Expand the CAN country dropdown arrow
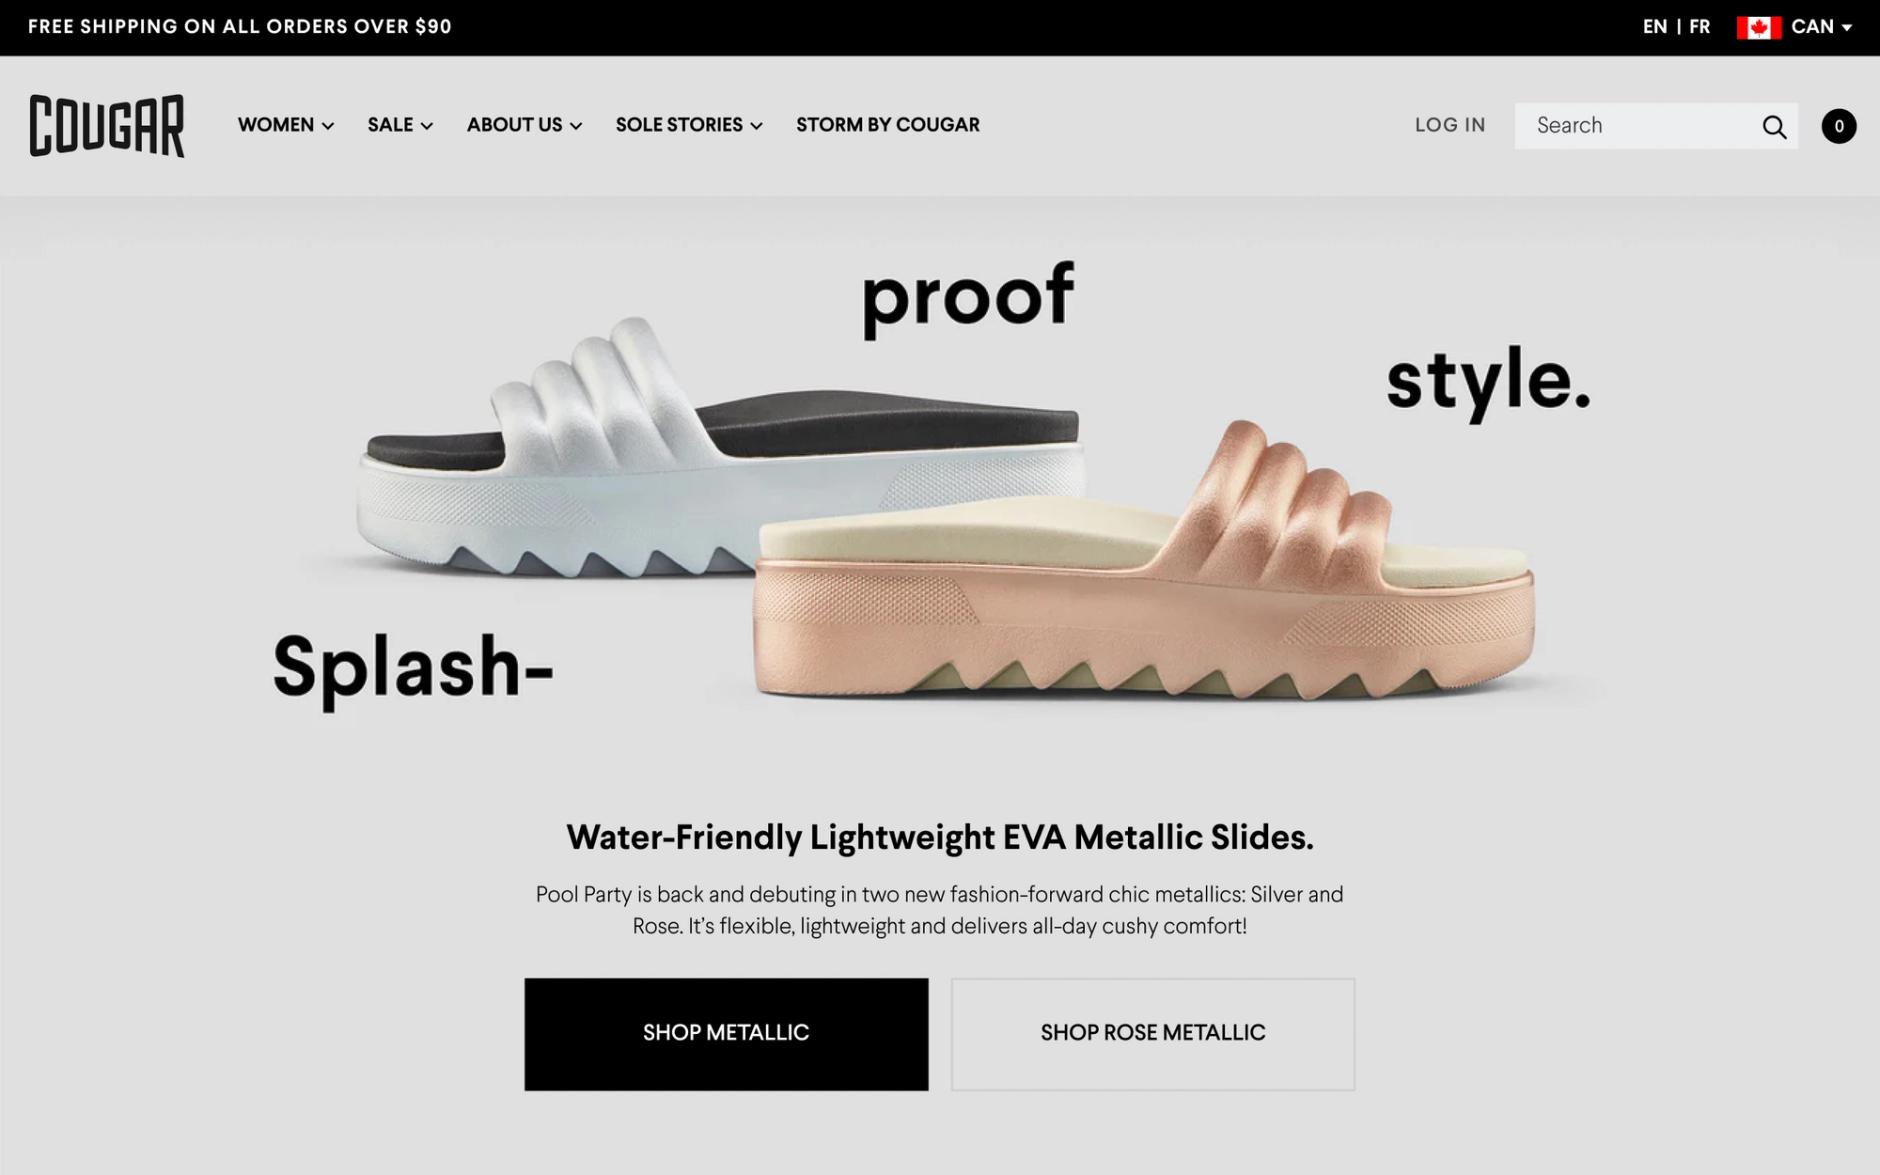 [x=1847, y=28]
